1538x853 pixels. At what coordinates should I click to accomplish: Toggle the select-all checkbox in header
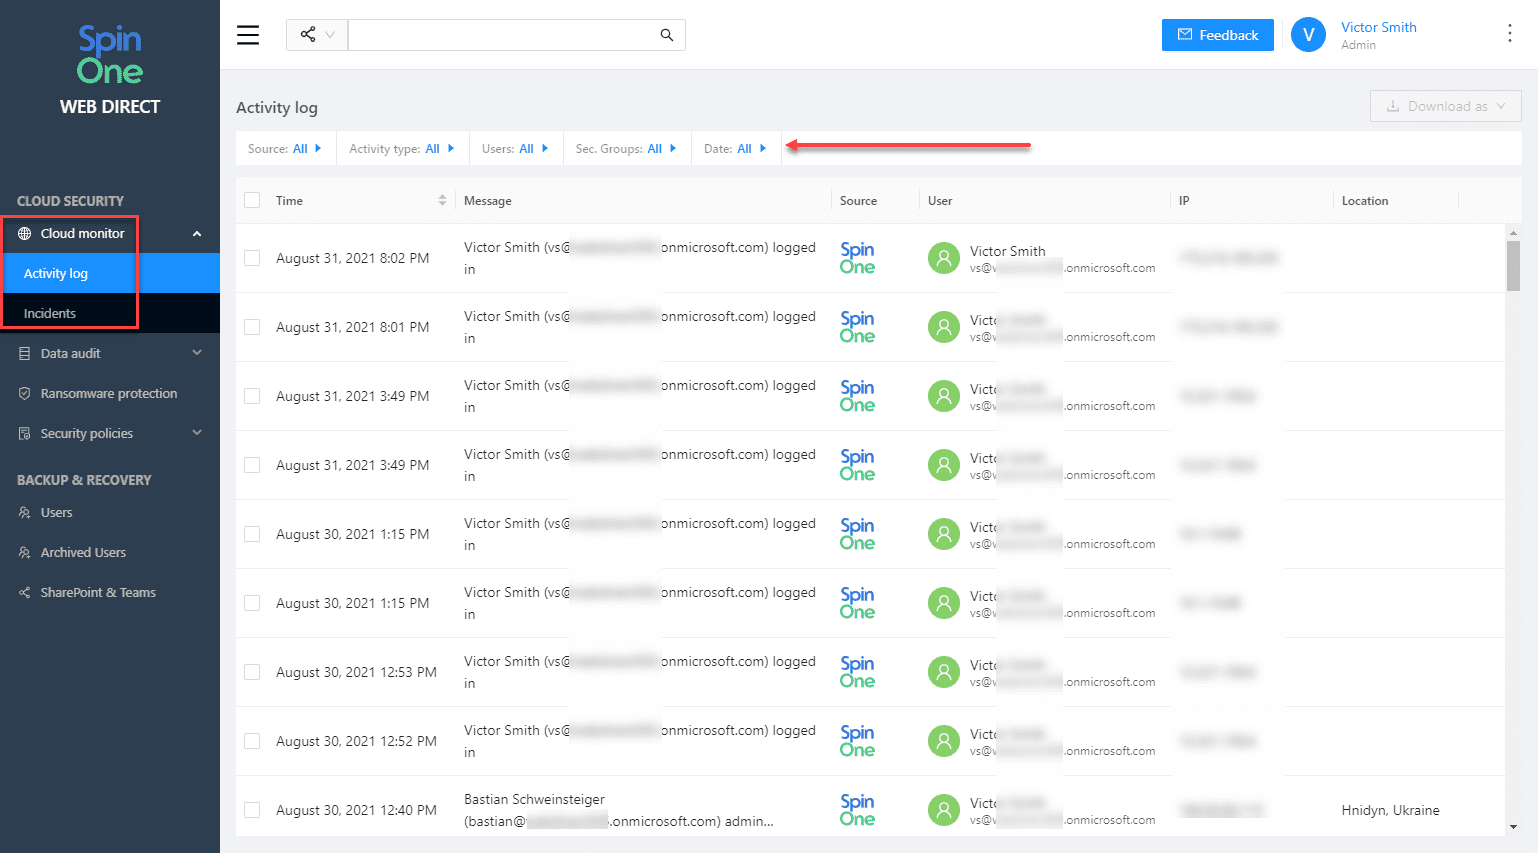tap(252, 200)
